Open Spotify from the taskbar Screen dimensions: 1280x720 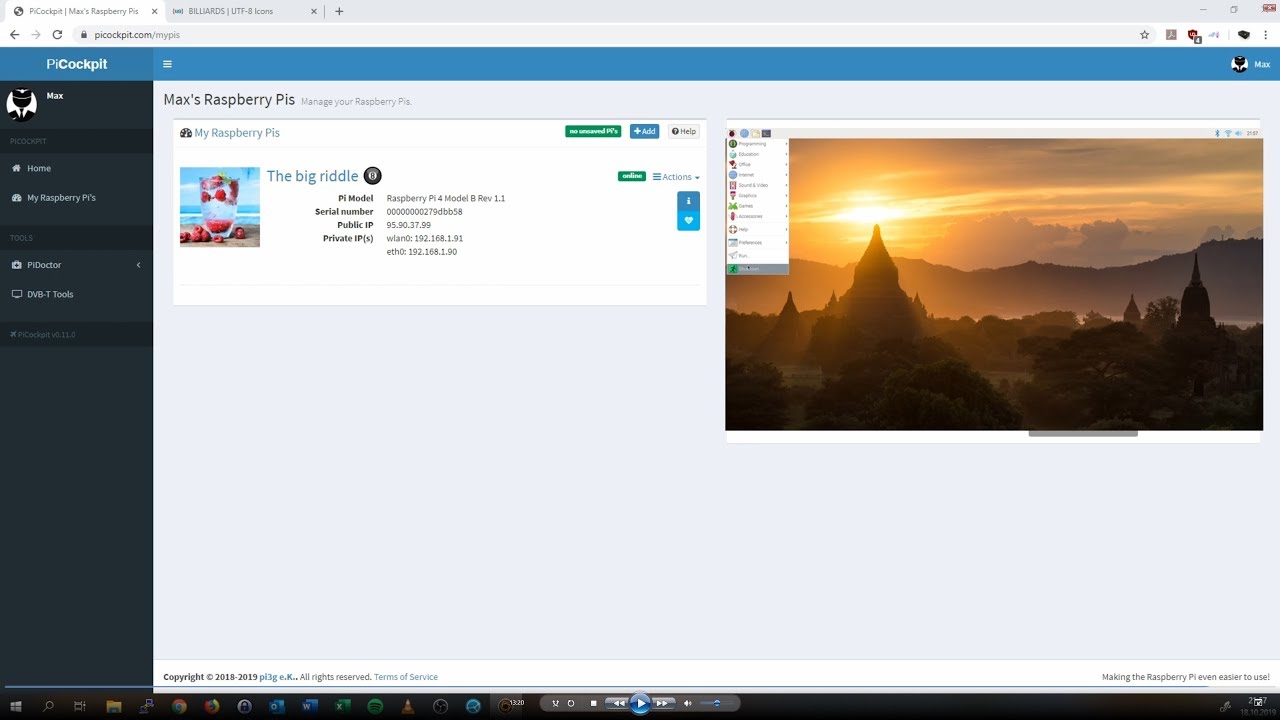tap(375, 706)
